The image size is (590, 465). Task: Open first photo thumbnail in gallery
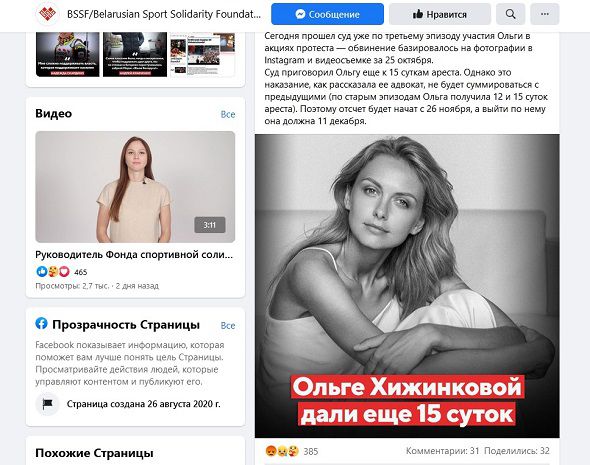[68, 55]
